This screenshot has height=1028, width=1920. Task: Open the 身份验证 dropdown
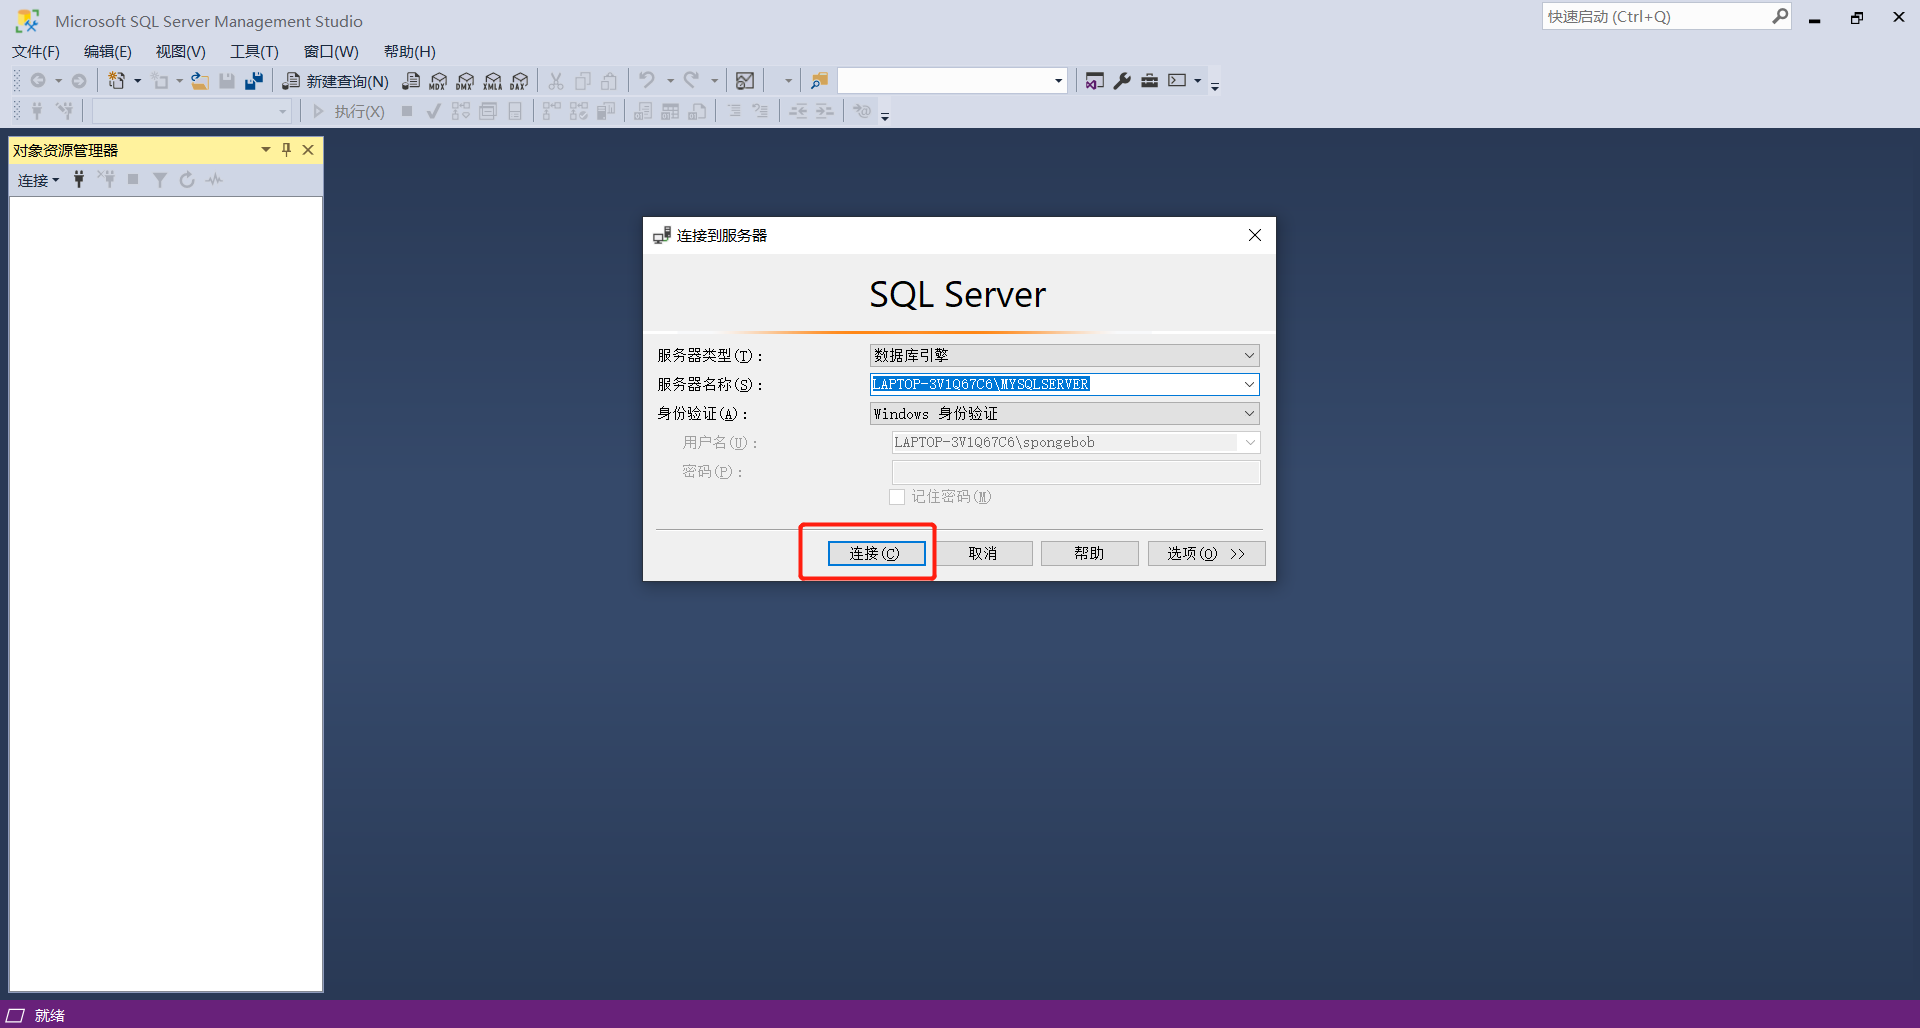1248,413
